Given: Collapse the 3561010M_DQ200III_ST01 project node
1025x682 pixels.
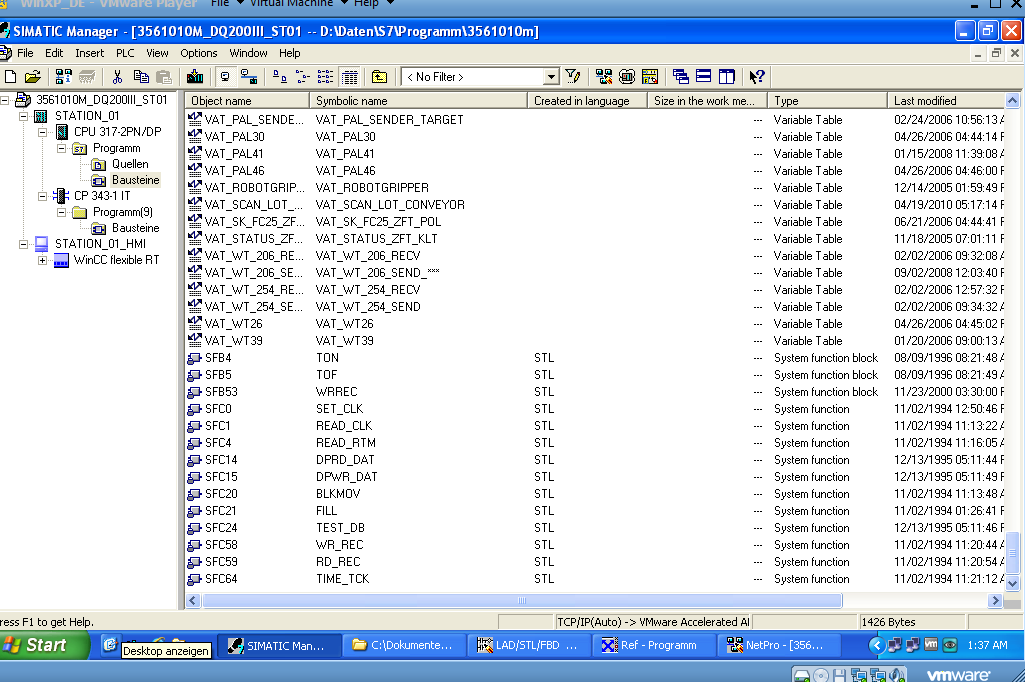Looking at the screenshot, I should coord(5,100).
